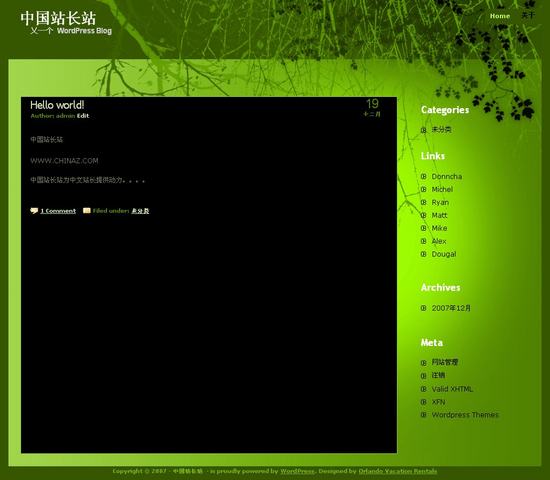Open the Donncha link
The image size is (550, 480).
[x=447, y=176]
